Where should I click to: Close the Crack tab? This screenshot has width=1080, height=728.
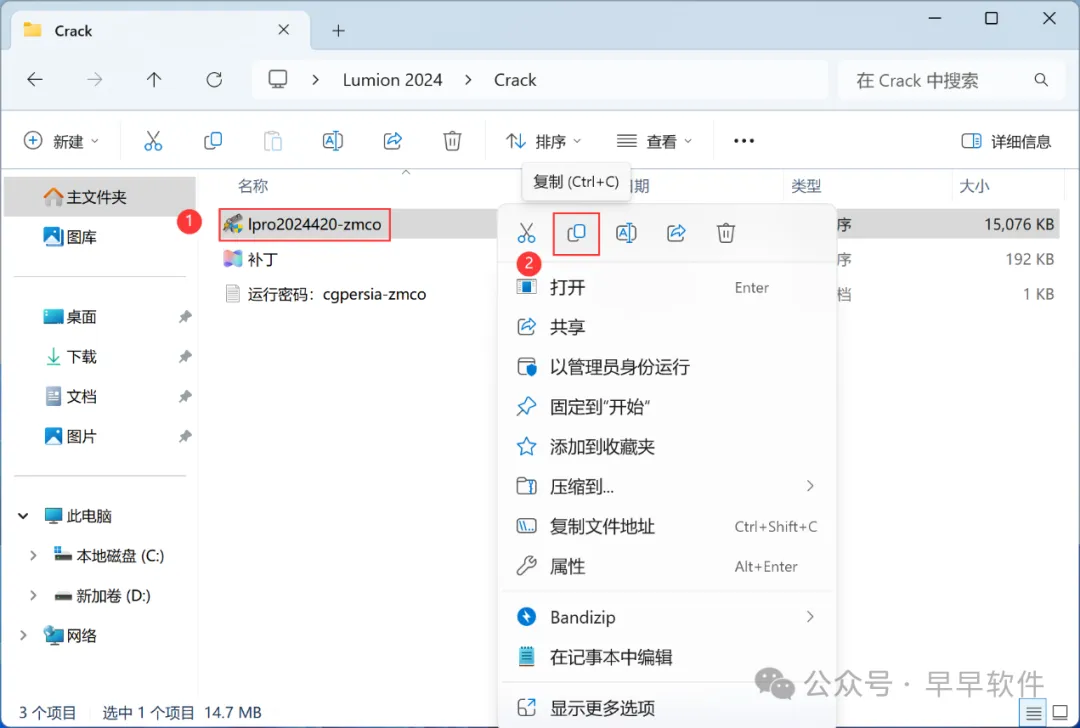pyautogui.click(x=284, y=30)
